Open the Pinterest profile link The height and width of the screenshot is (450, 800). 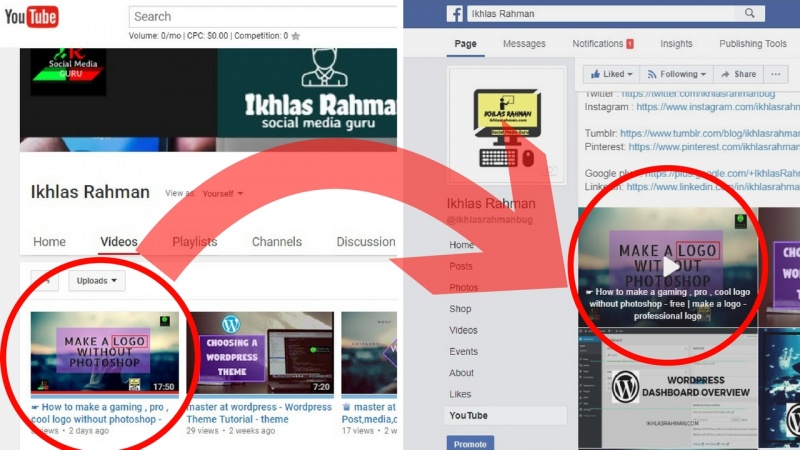714,147
